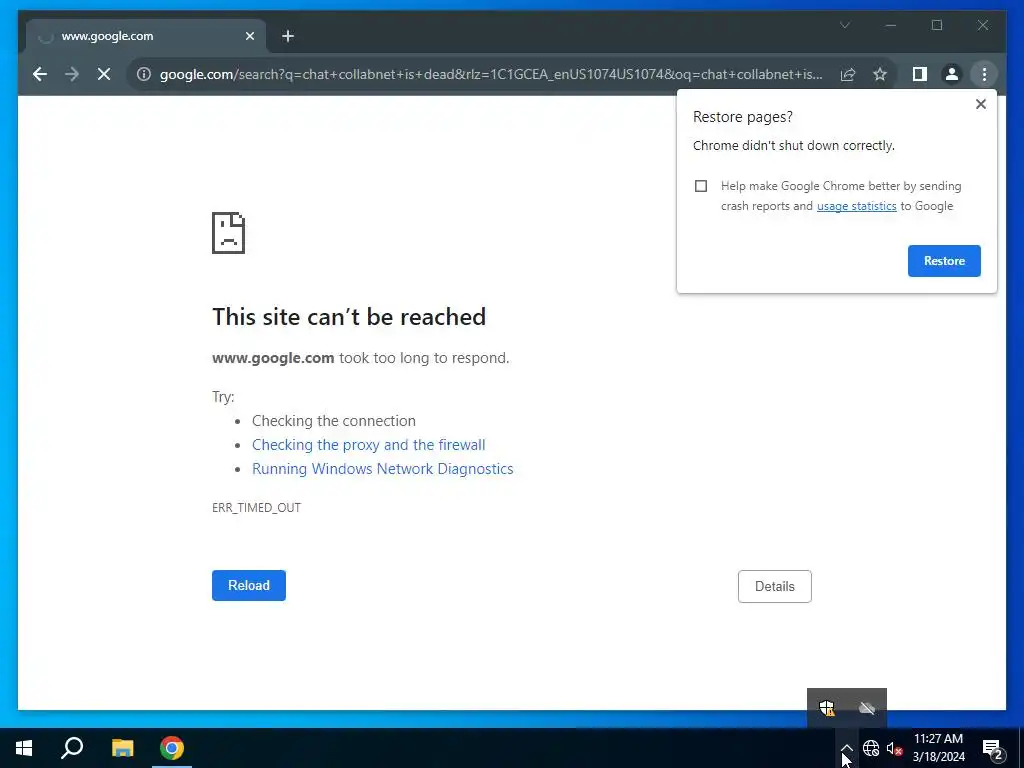1024x768 pixels.
Task: Close the www.google.com tab
Action: click(249, 37)
